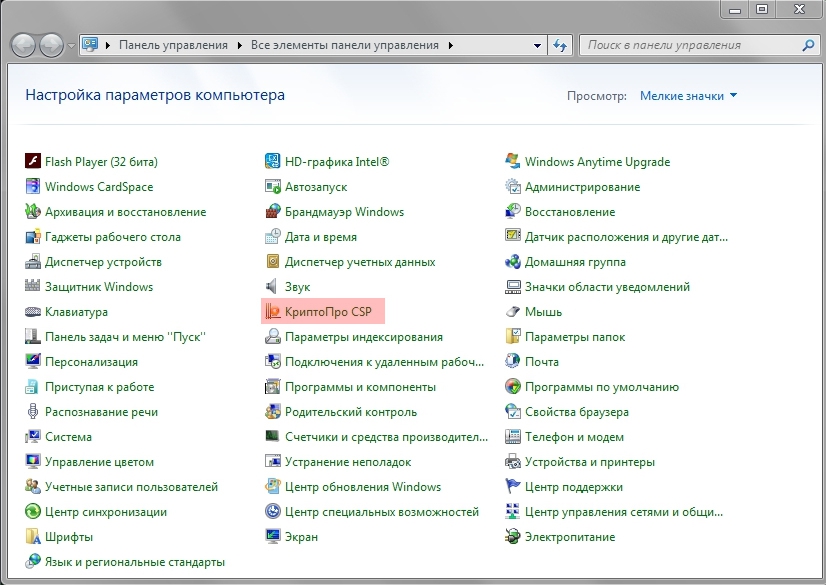Screen dimensions: 826x585
Task: Open the Распознавание речи microphone icon
Action: 33,411
